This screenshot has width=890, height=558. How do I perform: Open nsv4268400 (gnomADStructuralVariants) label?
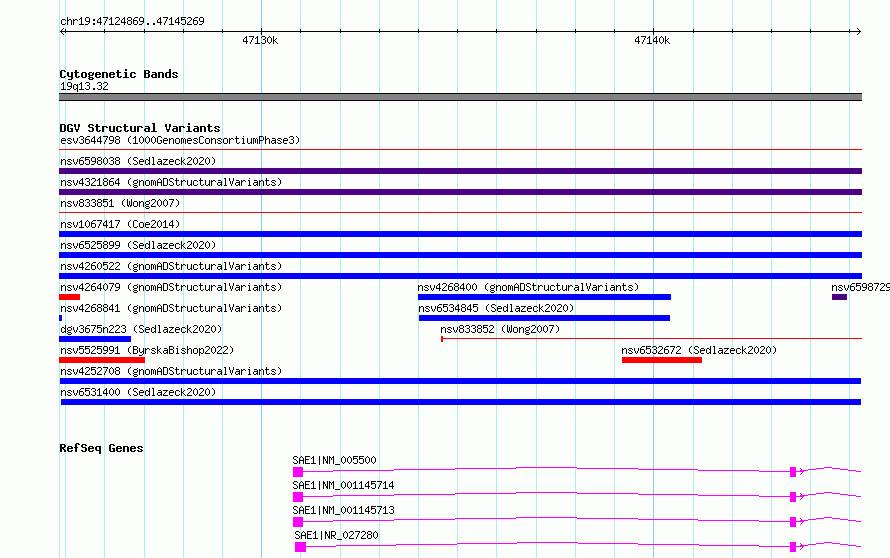528,287
